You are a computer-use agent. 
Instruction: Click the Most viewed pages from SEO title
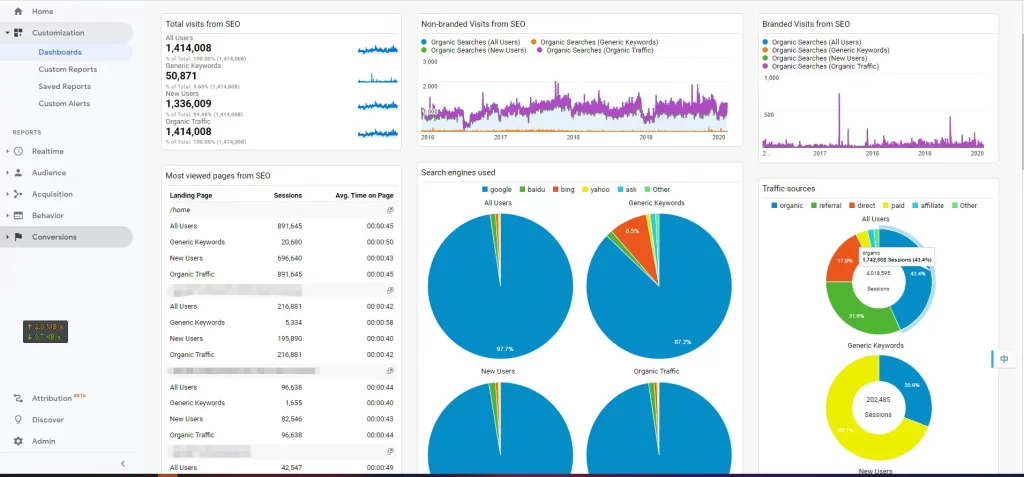point(218,176)
